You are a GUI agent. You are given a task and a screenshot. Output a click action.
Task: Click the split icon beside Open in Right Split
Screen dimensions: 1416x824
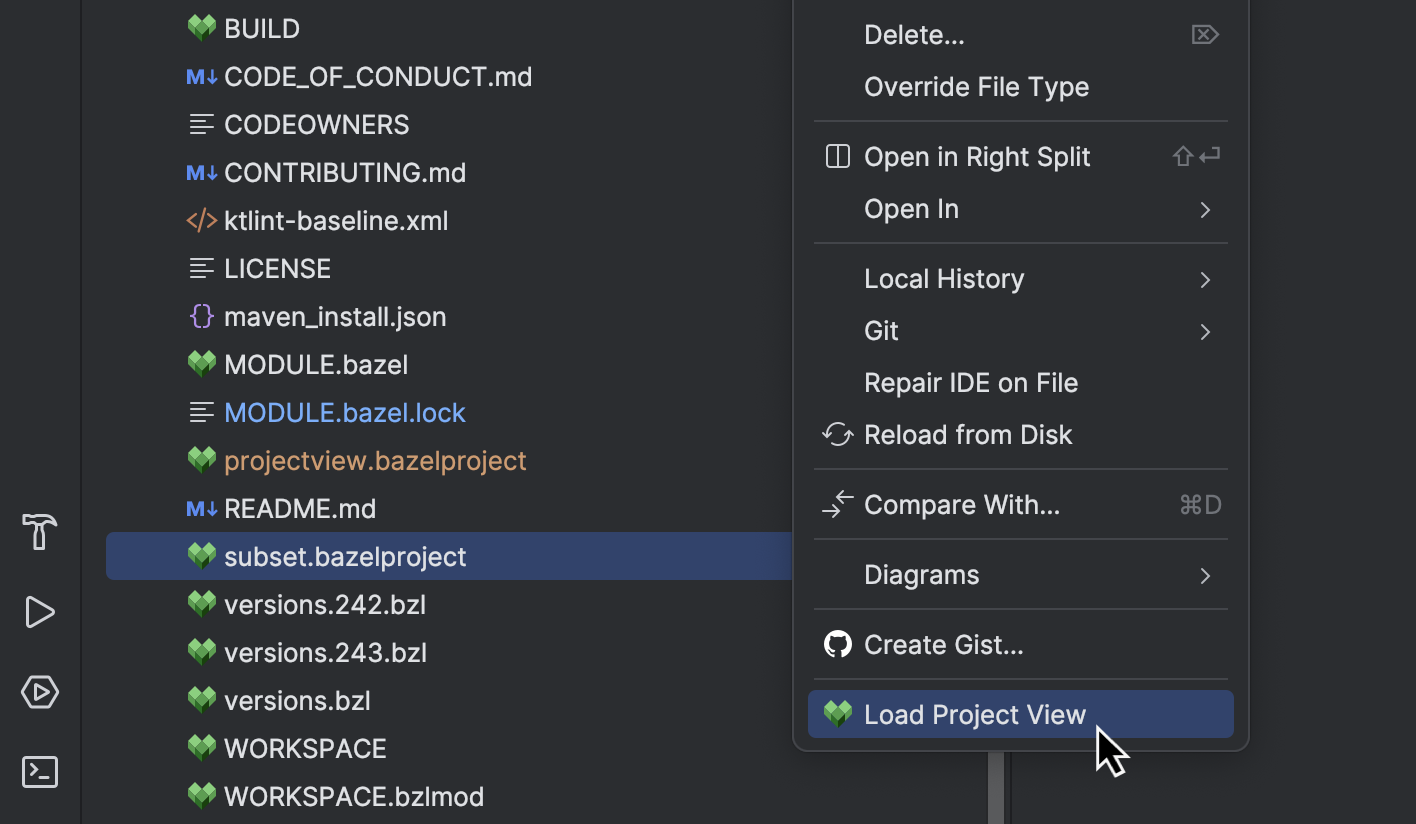[837, 155]
